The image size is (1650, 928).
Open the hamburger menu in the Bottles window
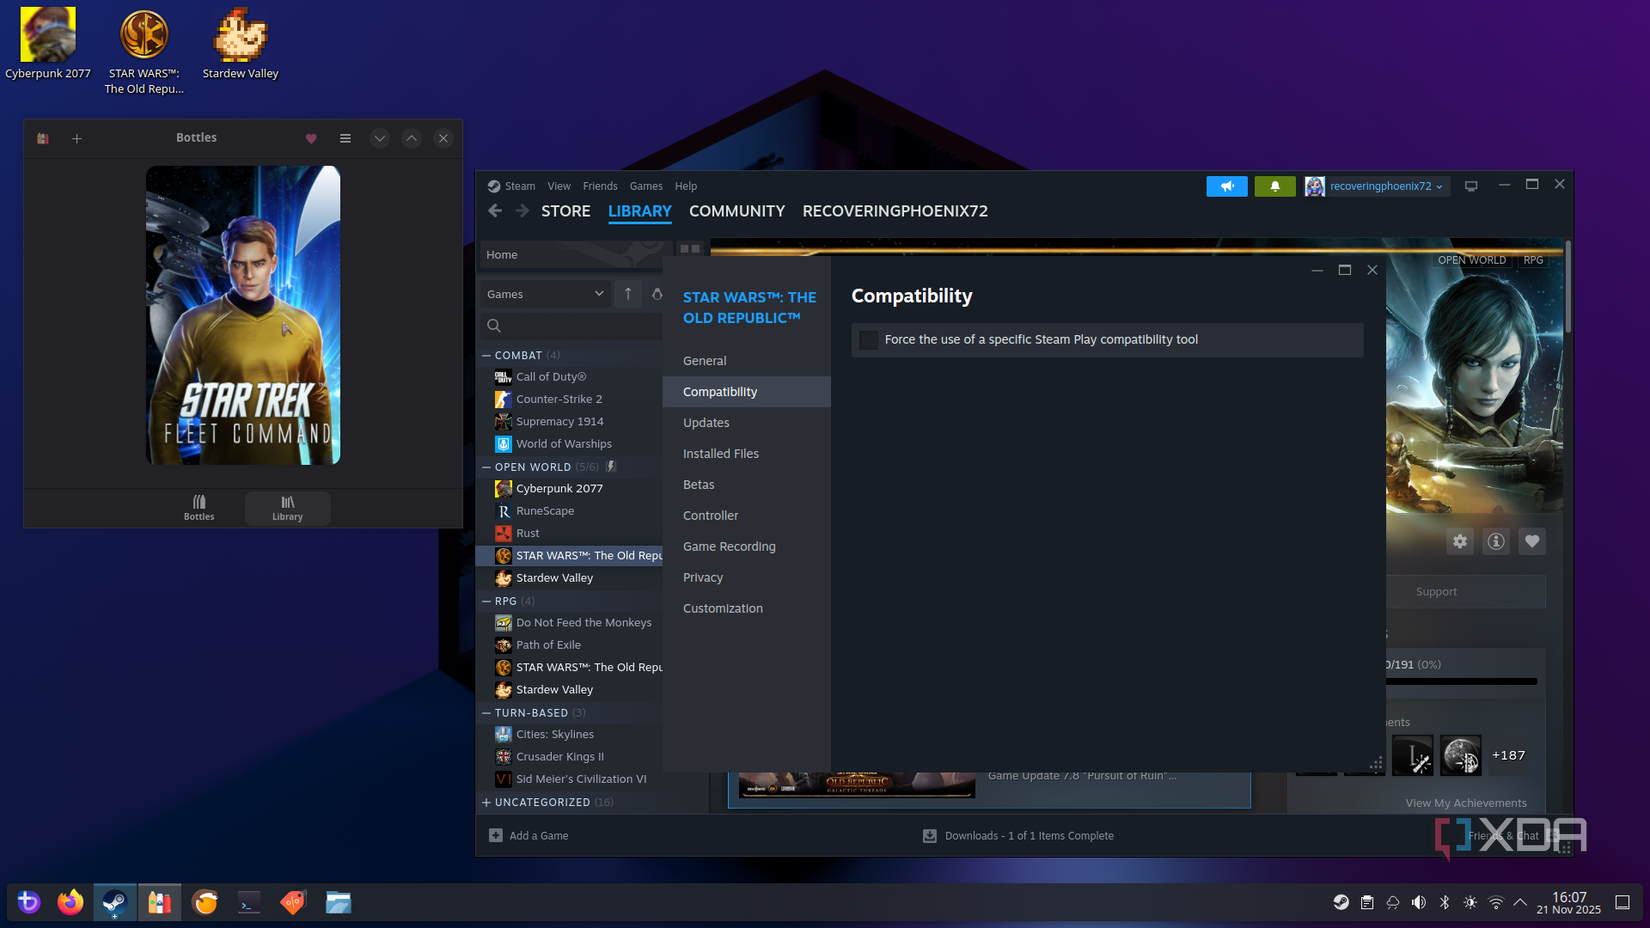tap(345, 138)
